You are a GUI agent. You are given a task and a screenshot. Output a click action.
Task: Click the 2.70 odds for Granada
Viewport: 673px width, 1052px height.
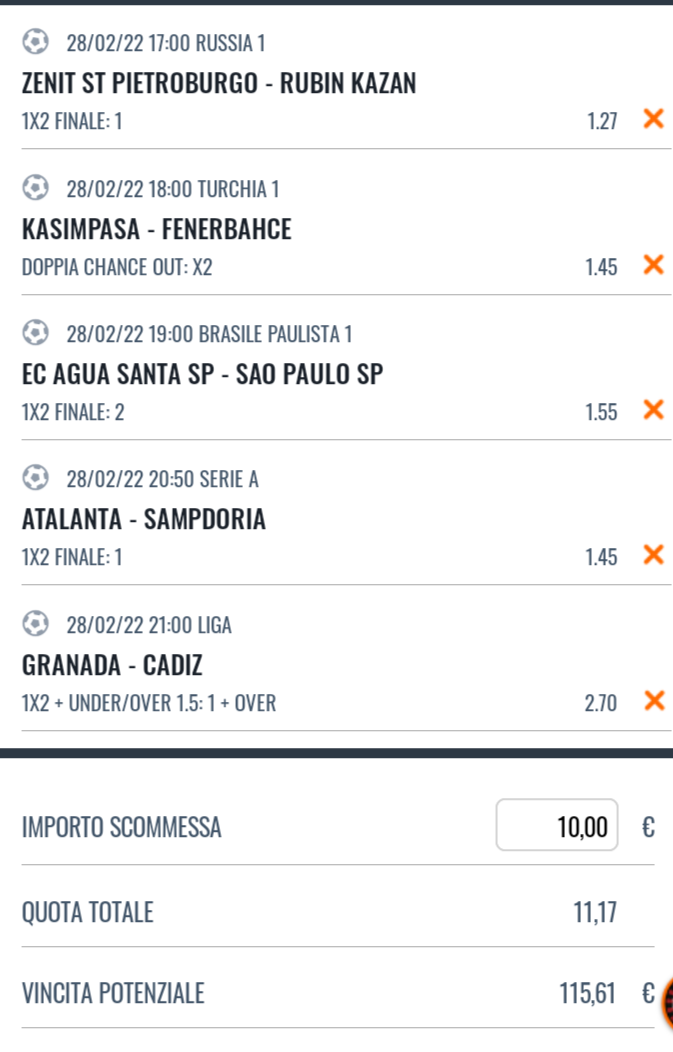click(x=601, y=702)
